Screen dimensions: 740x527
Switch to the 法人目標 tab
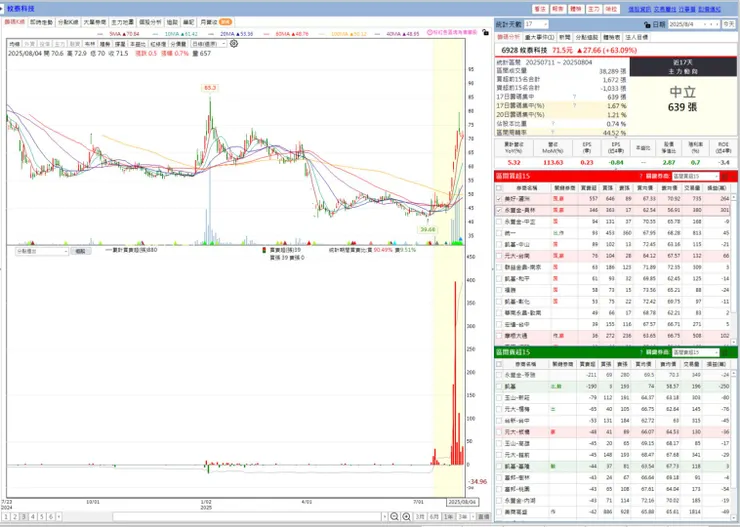click(x=637, y=37)
